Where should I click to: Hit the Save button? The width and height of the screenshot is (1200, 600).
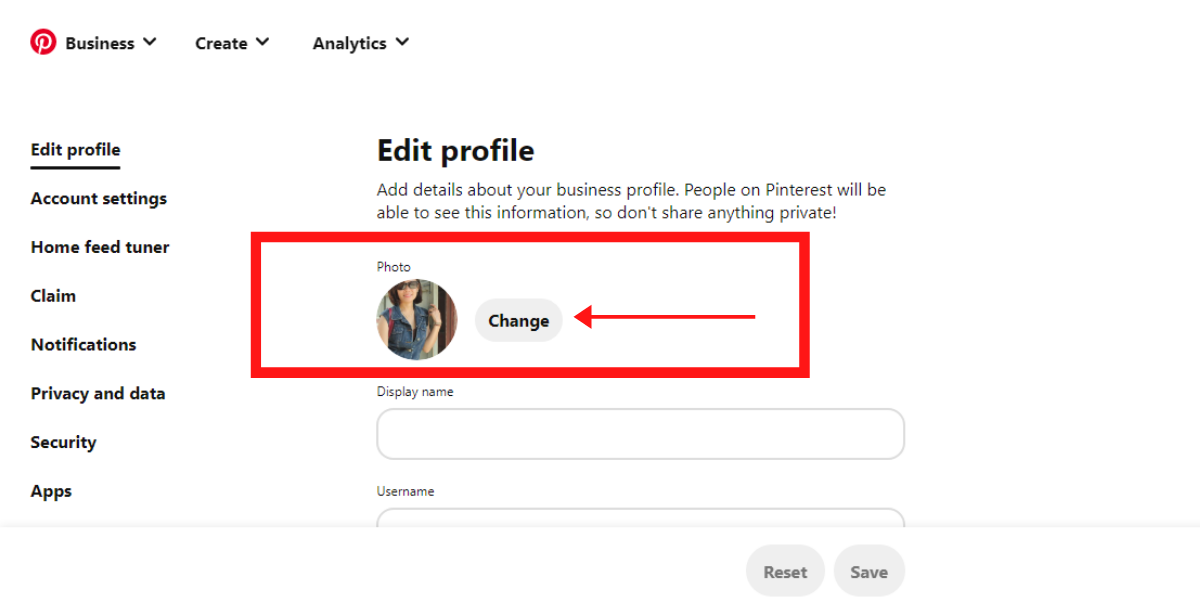pyautogui.click(x=869, y=572)
